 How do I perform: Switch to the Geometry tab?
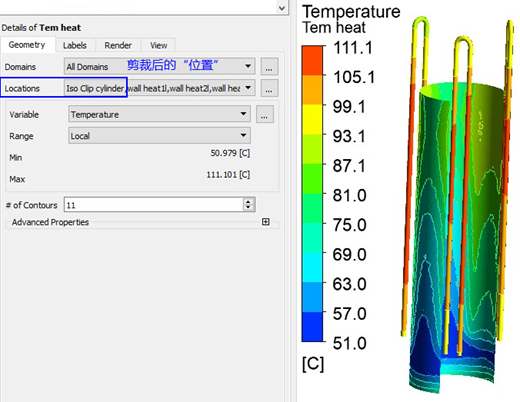click(27, 45)
